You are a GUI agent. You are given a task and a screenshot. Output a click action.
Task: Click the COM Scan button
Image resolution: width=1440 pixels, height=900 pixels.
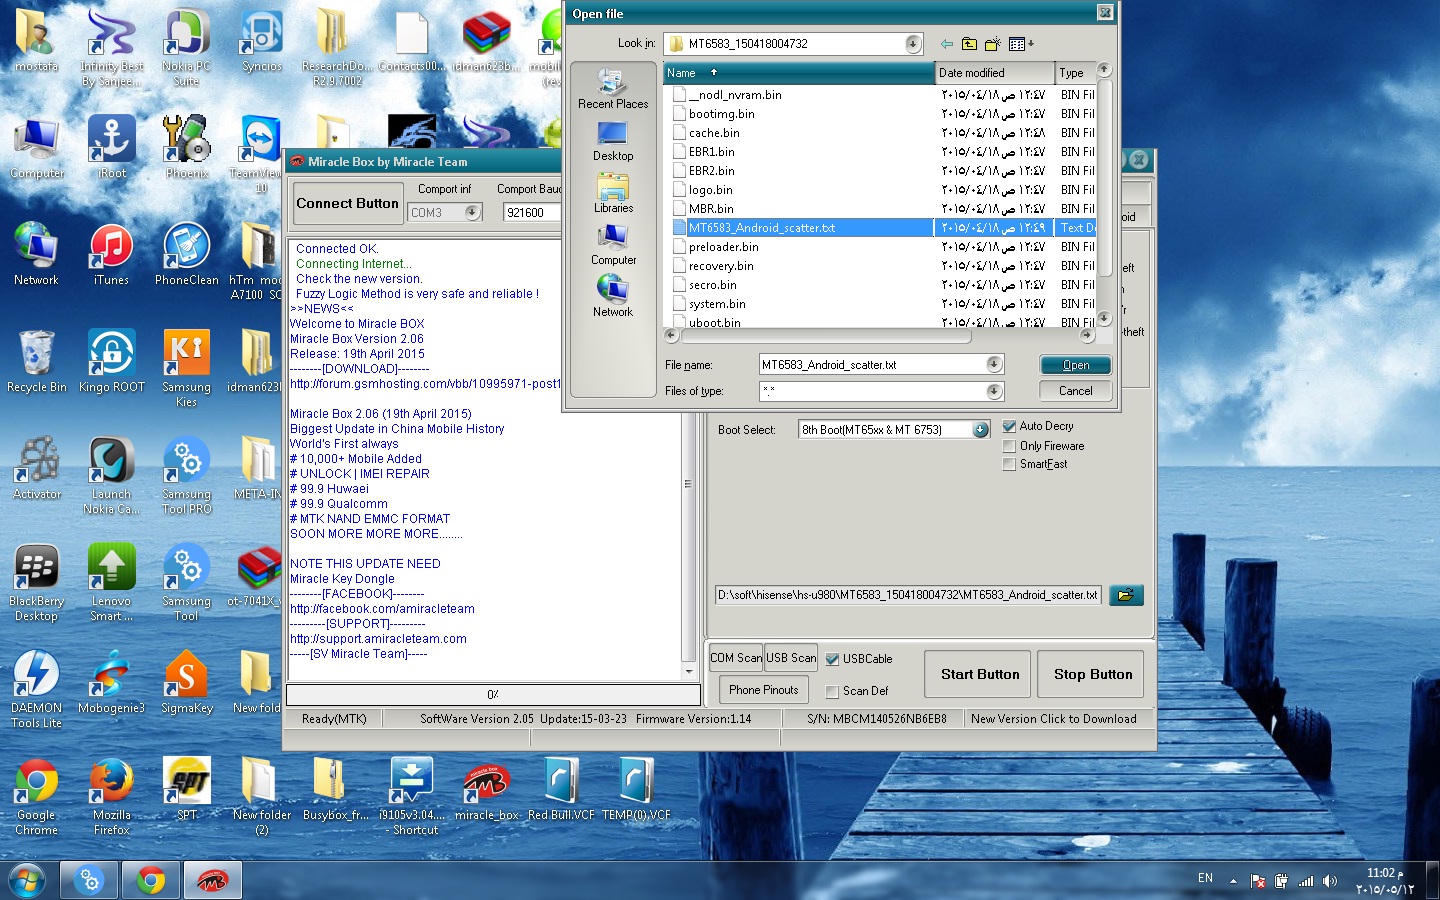click(736, 658)
